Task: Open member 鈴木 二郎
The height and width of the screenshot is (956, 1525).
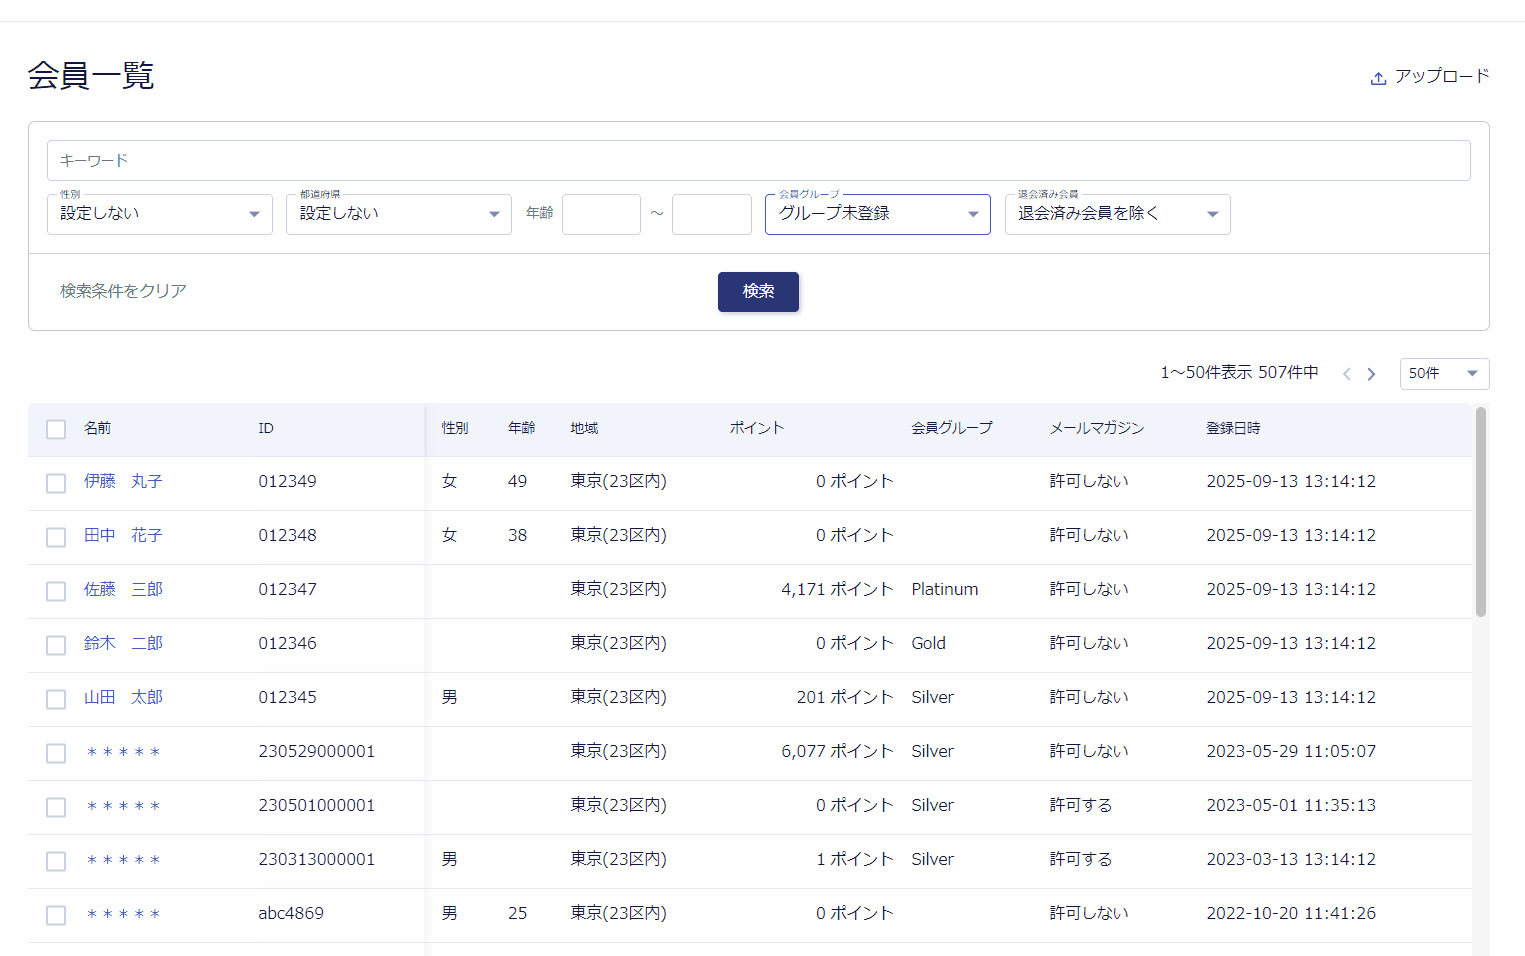Action: pos(123,643)
